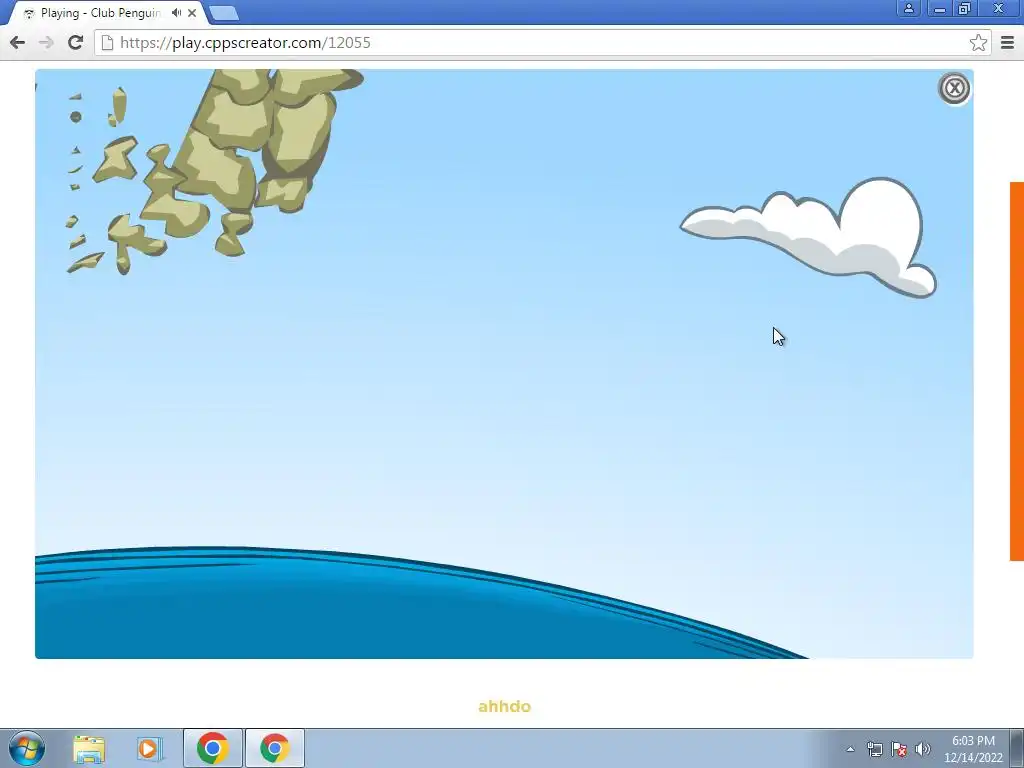Open the volume control in the tray
This screenshot has width=1024, height=768.
[x=923, y=749]
